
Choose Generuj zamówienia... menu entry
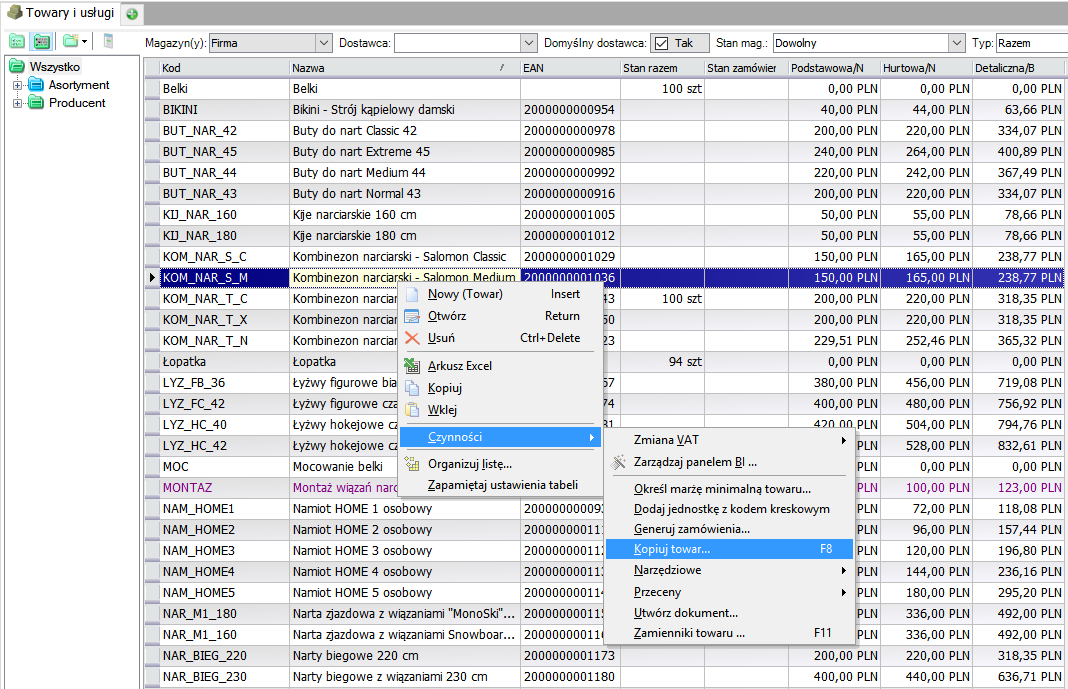coord(729,529)
